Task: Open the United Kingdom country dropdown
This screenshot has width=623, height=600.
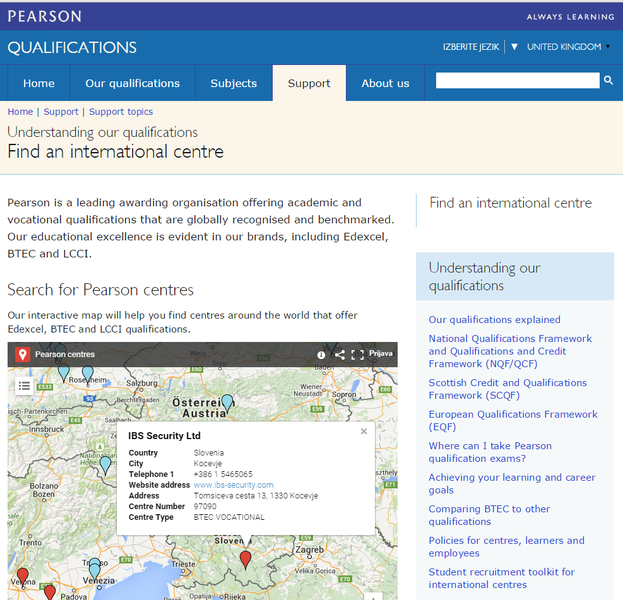Action: click(568, 47)
